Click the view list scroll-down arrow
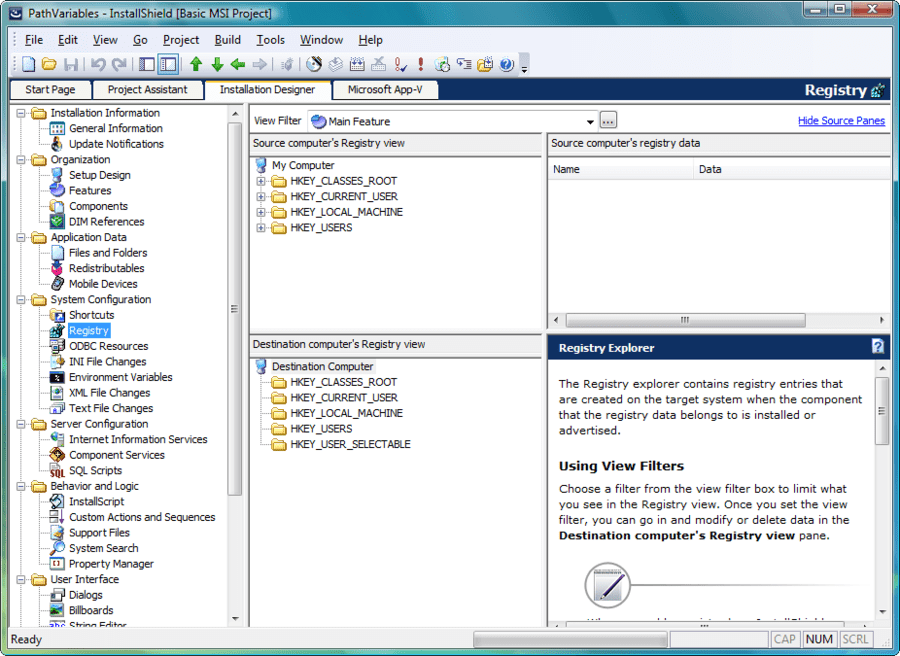 pyautogui.click(x=235, y=619)
